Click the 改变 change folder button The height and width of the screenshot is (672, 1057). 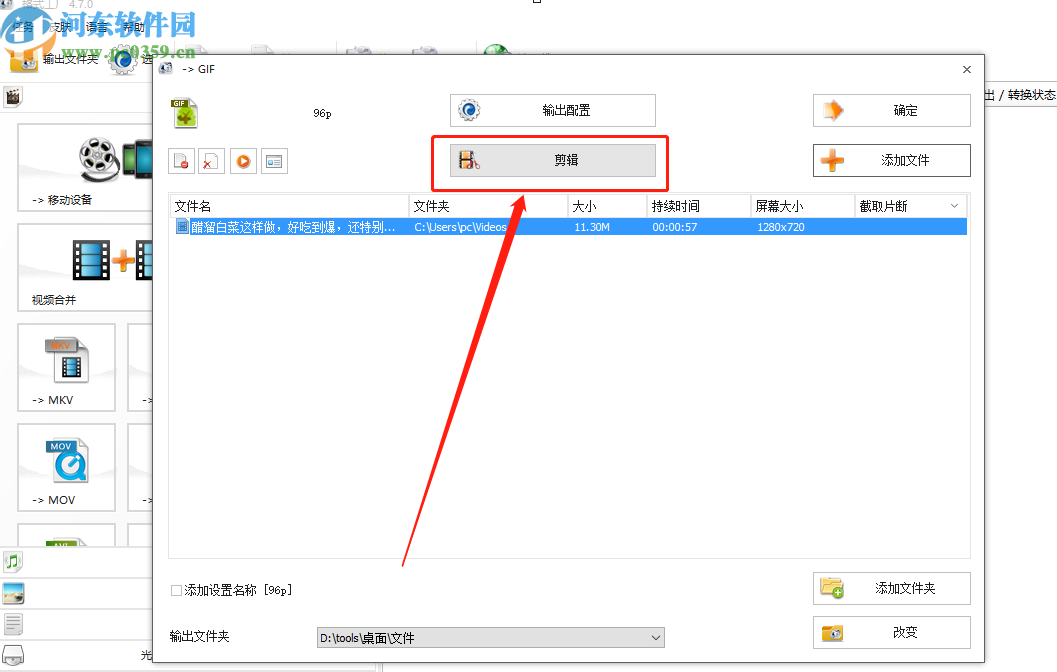click(892, 632)
